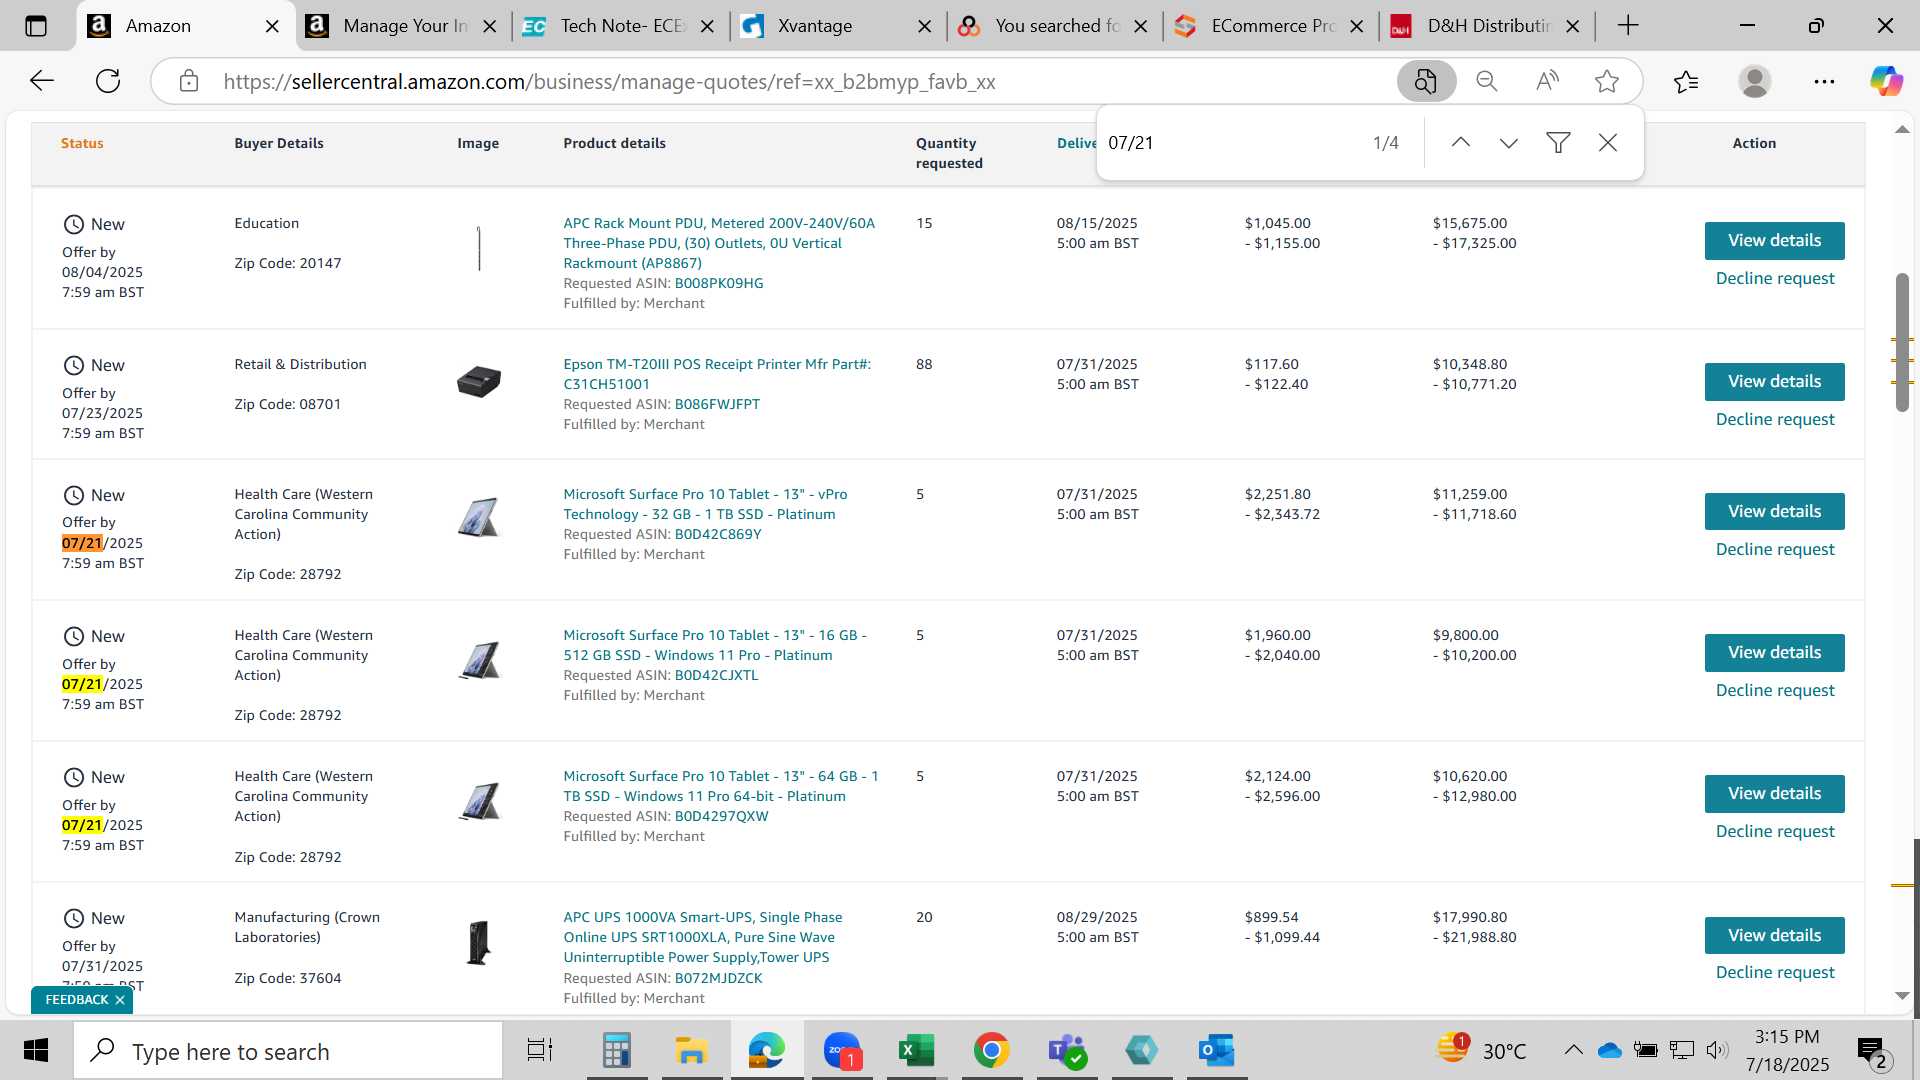View details for Surface Pro vPro 32 GB
Viewport: 1920px width, 1080px height.
(x=1774, y=512)
